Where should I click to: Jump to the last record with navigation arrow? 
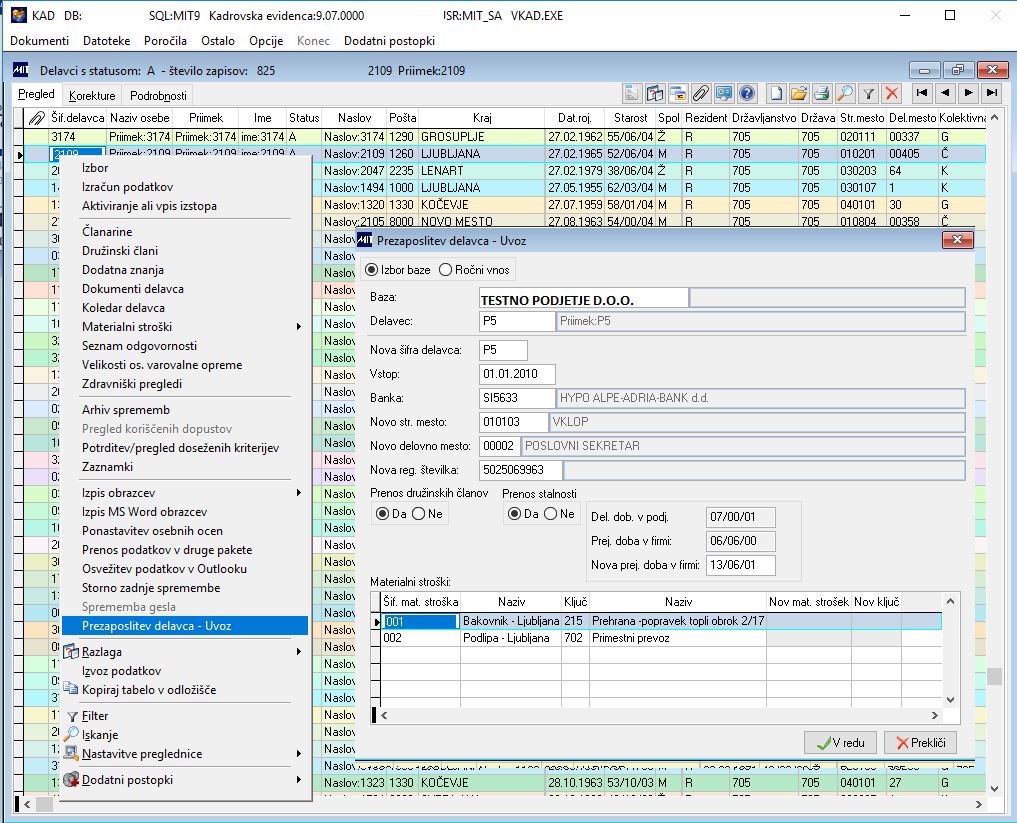992,93
